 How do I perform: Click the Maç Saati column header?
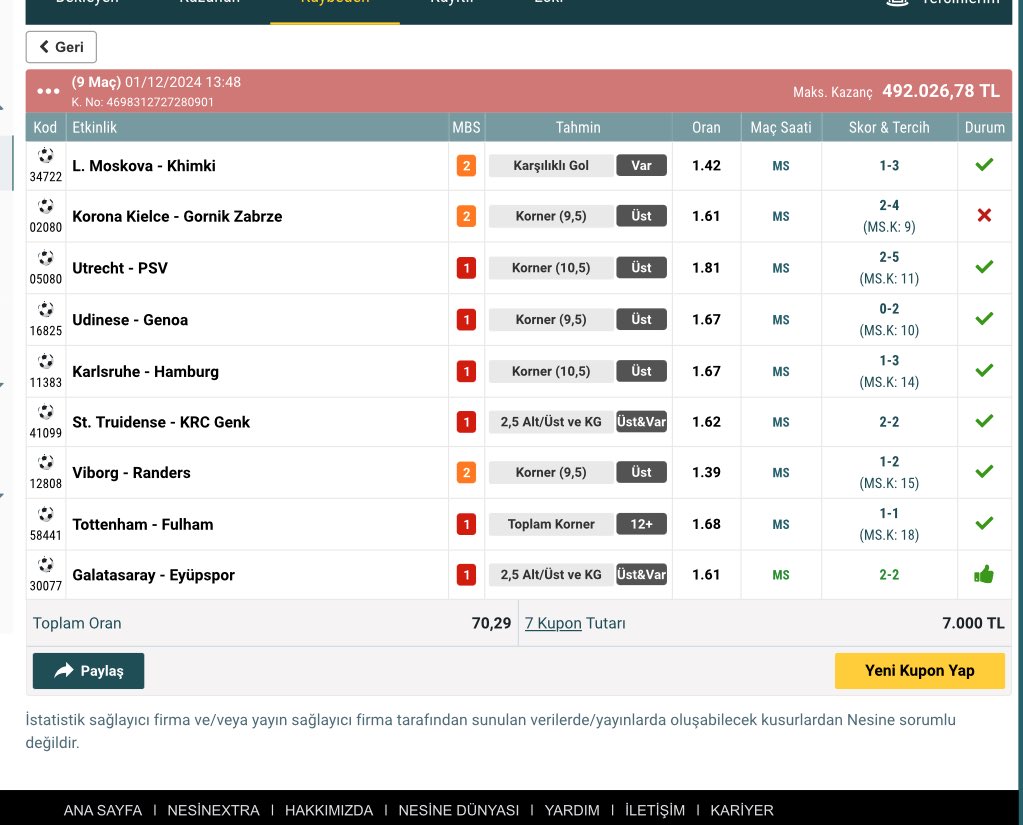coord(781,127)
